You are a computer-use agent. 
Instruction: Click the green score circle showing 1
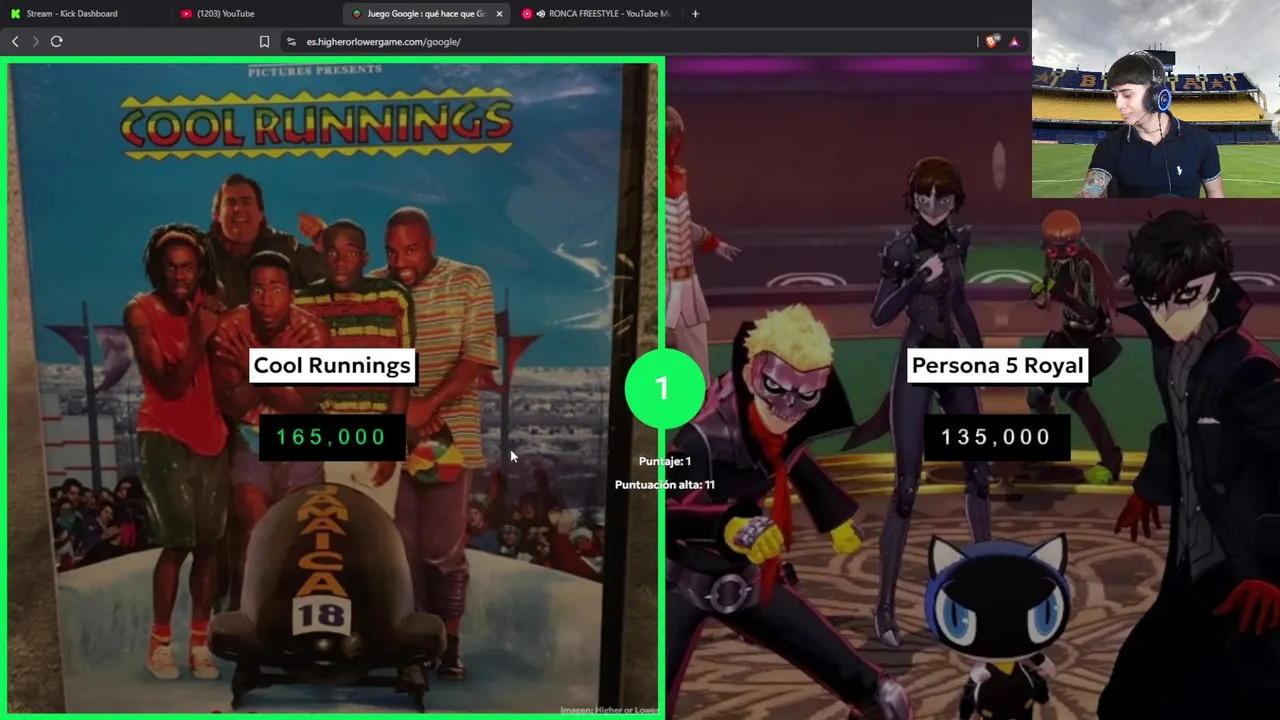663,388
